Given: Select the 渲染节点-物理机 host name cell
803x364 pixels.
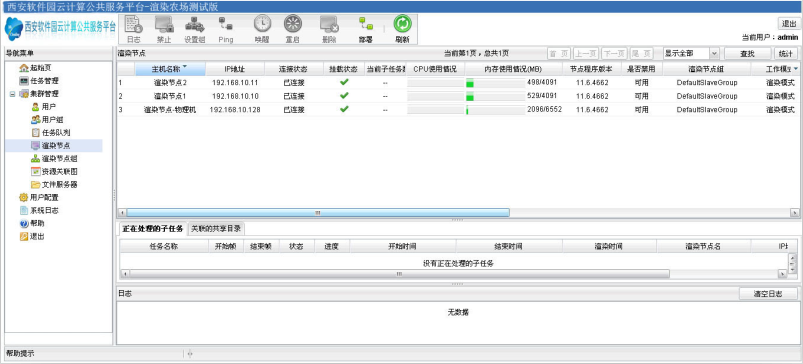Looking at the screenshot, I should pos(170,110).
